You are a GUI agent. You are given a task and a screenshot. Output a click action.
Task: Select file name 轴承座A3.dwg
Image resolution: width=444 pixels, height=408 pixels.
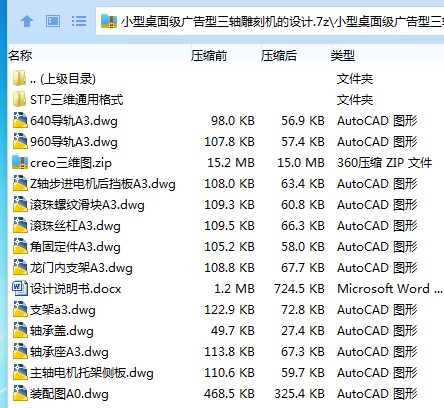pyautogui.click(x=69, y=352)
